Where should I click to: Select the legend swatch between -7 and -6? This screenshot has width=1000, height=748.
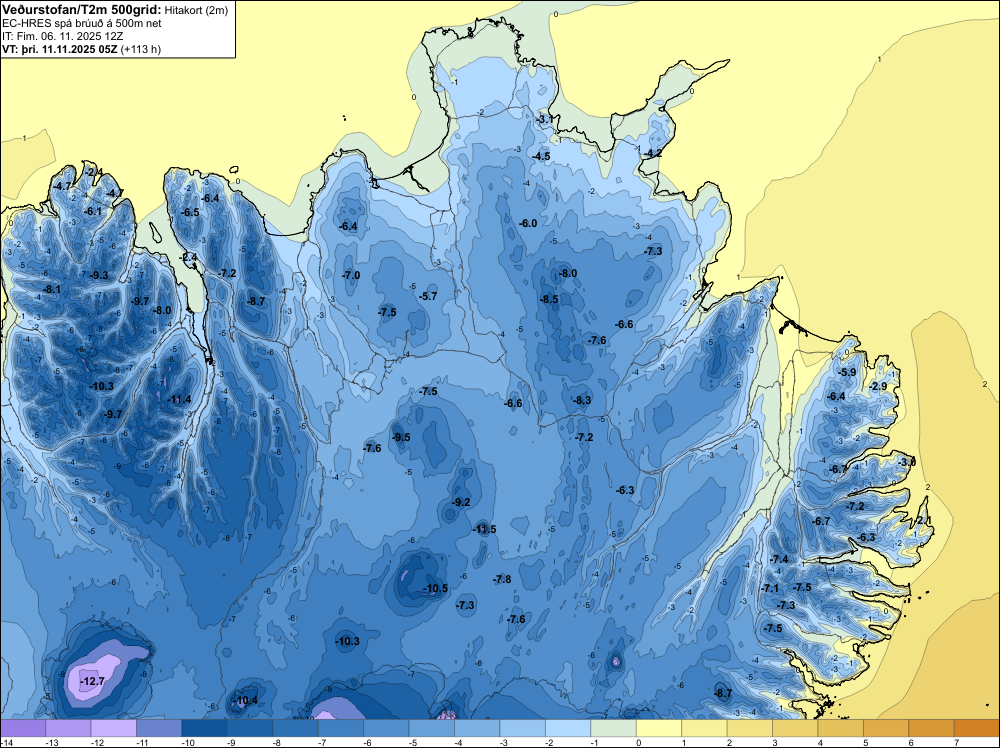click(341, 728)
